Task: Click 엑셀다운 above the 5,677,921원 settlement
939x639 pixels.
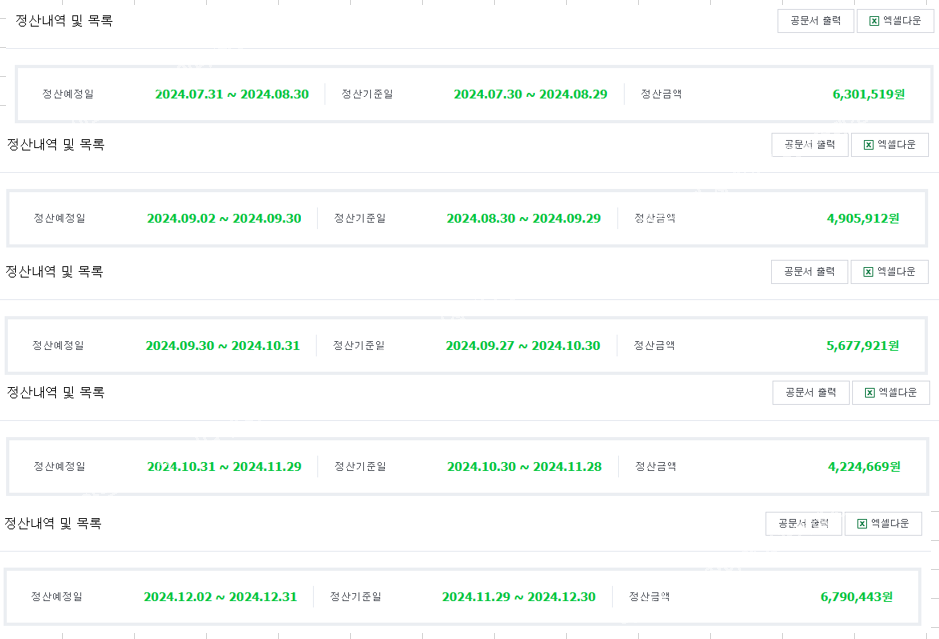Action: pyautogui.click(x=889, y=272)
